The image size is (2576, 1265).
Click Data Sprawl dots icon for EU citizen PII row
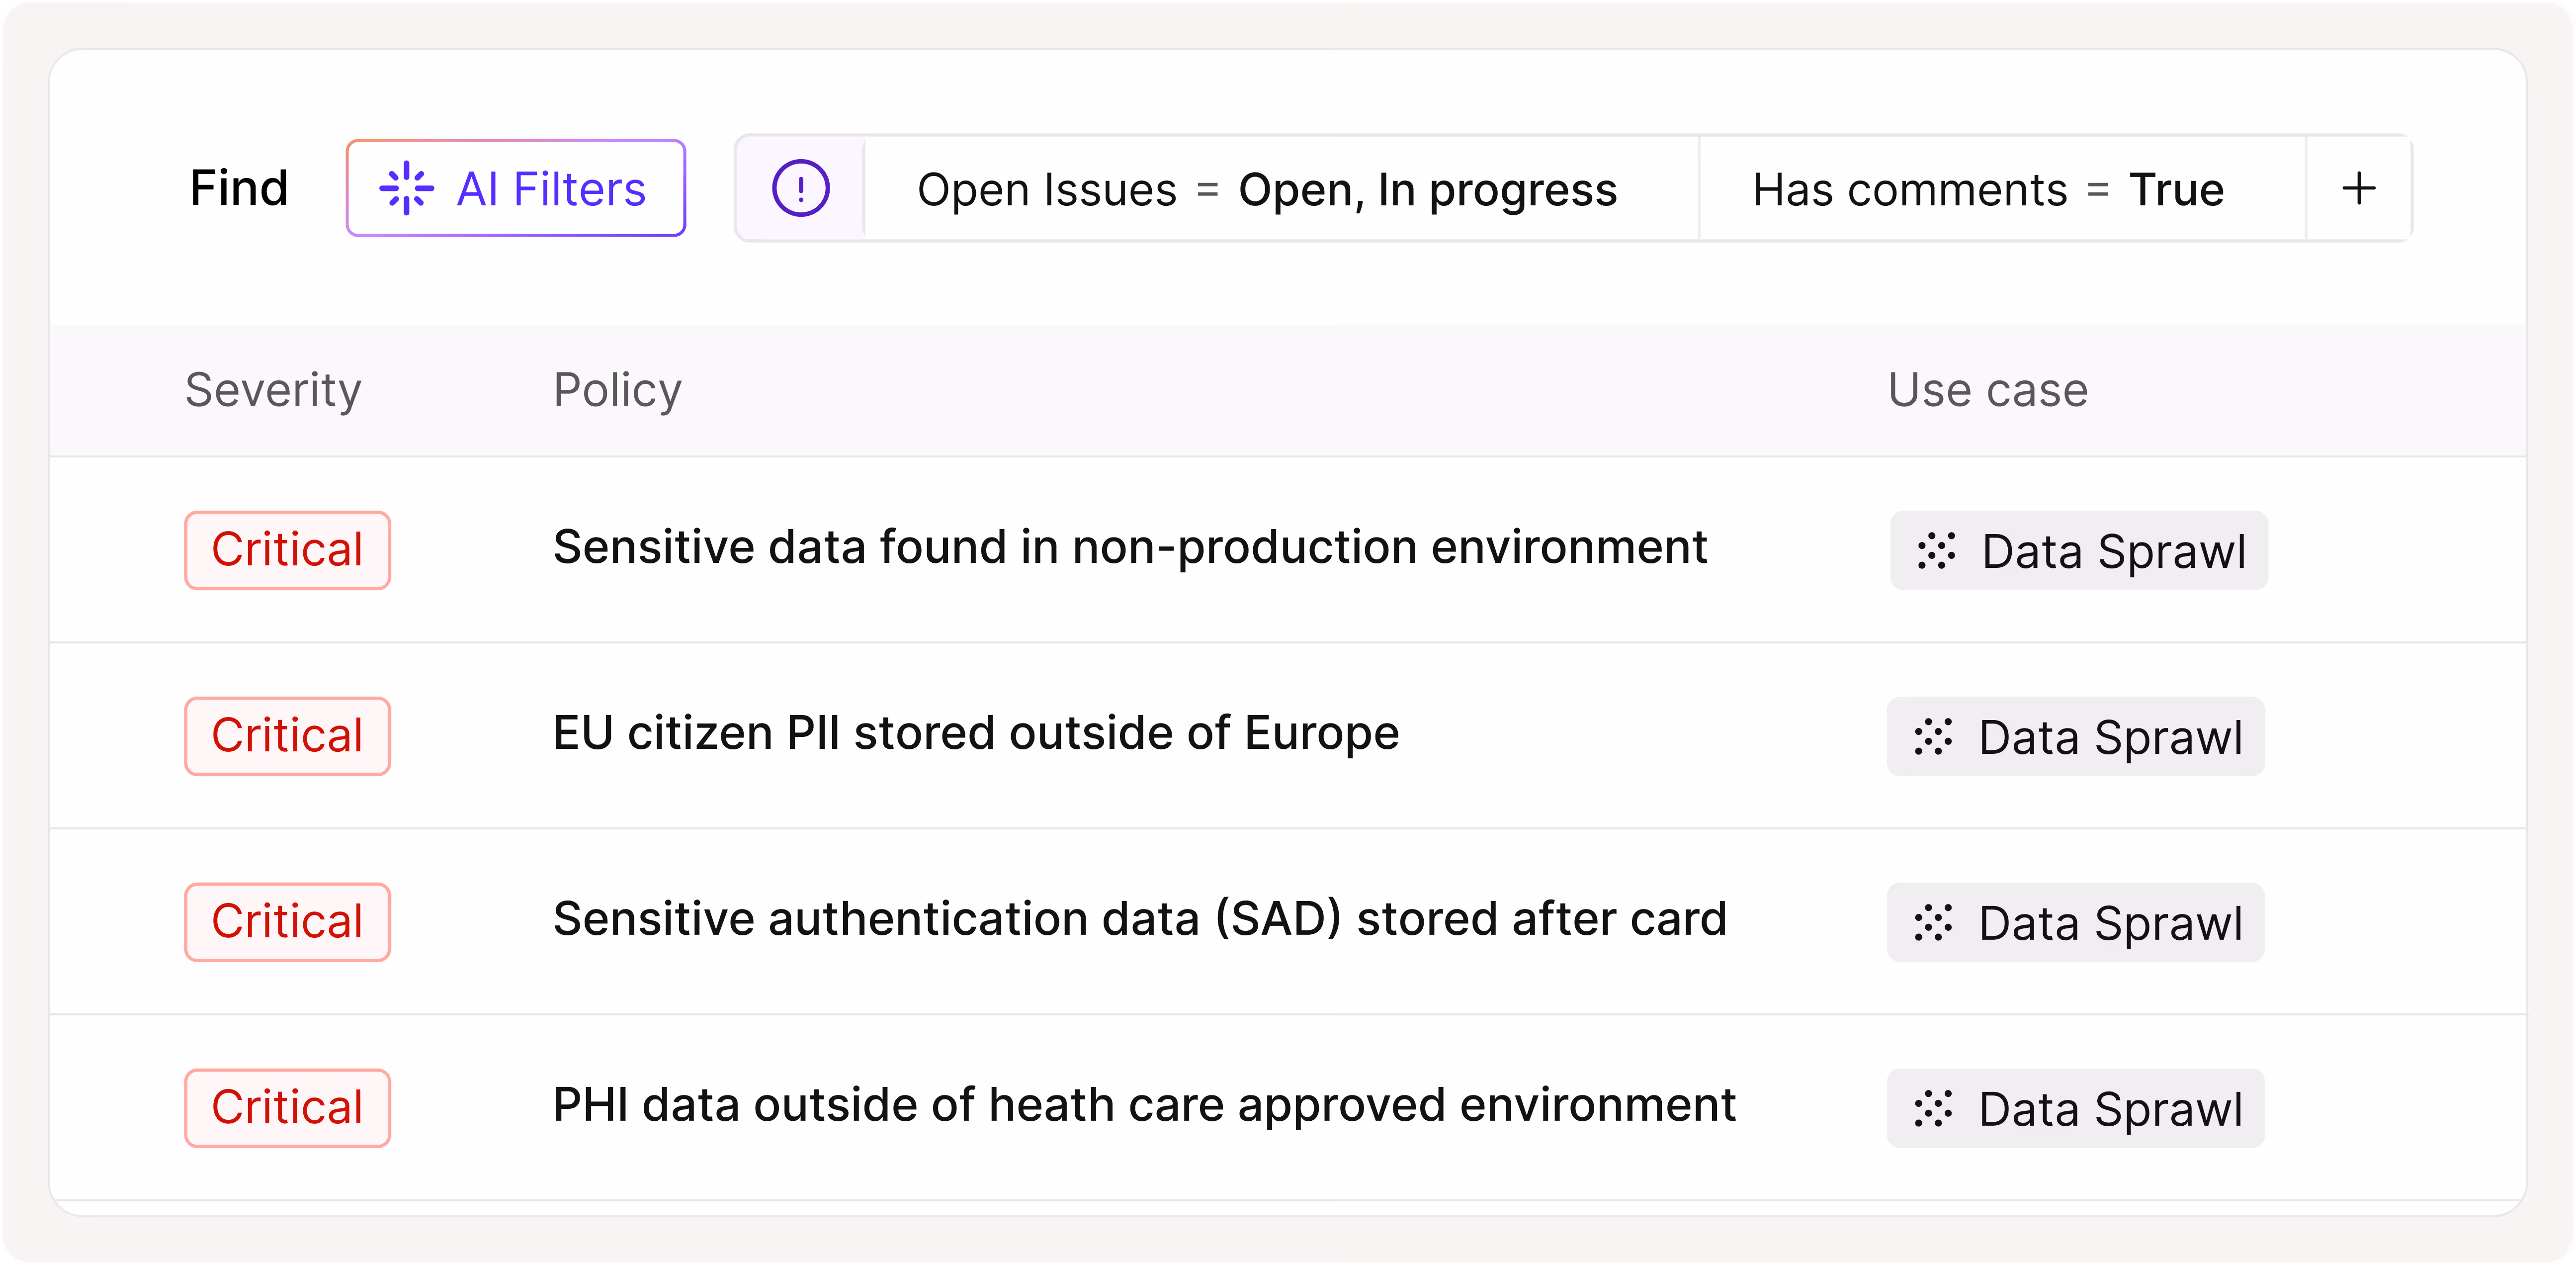coord(1933,737)
